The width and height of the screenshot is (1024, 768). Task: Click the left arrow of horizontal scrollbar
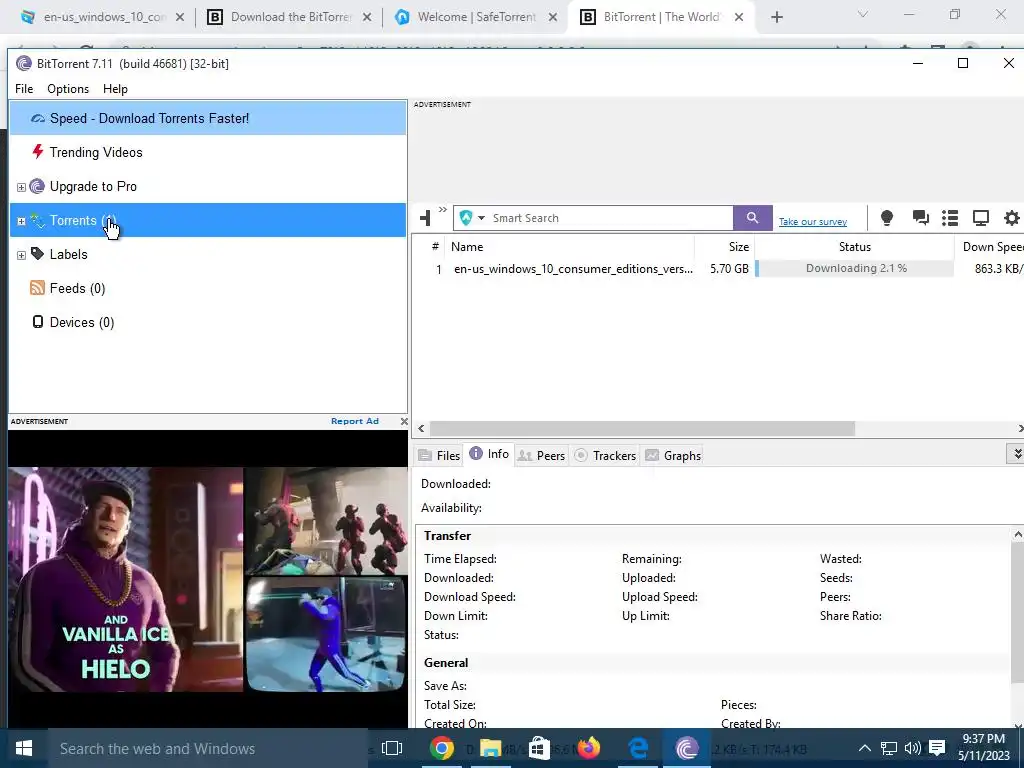421,428
